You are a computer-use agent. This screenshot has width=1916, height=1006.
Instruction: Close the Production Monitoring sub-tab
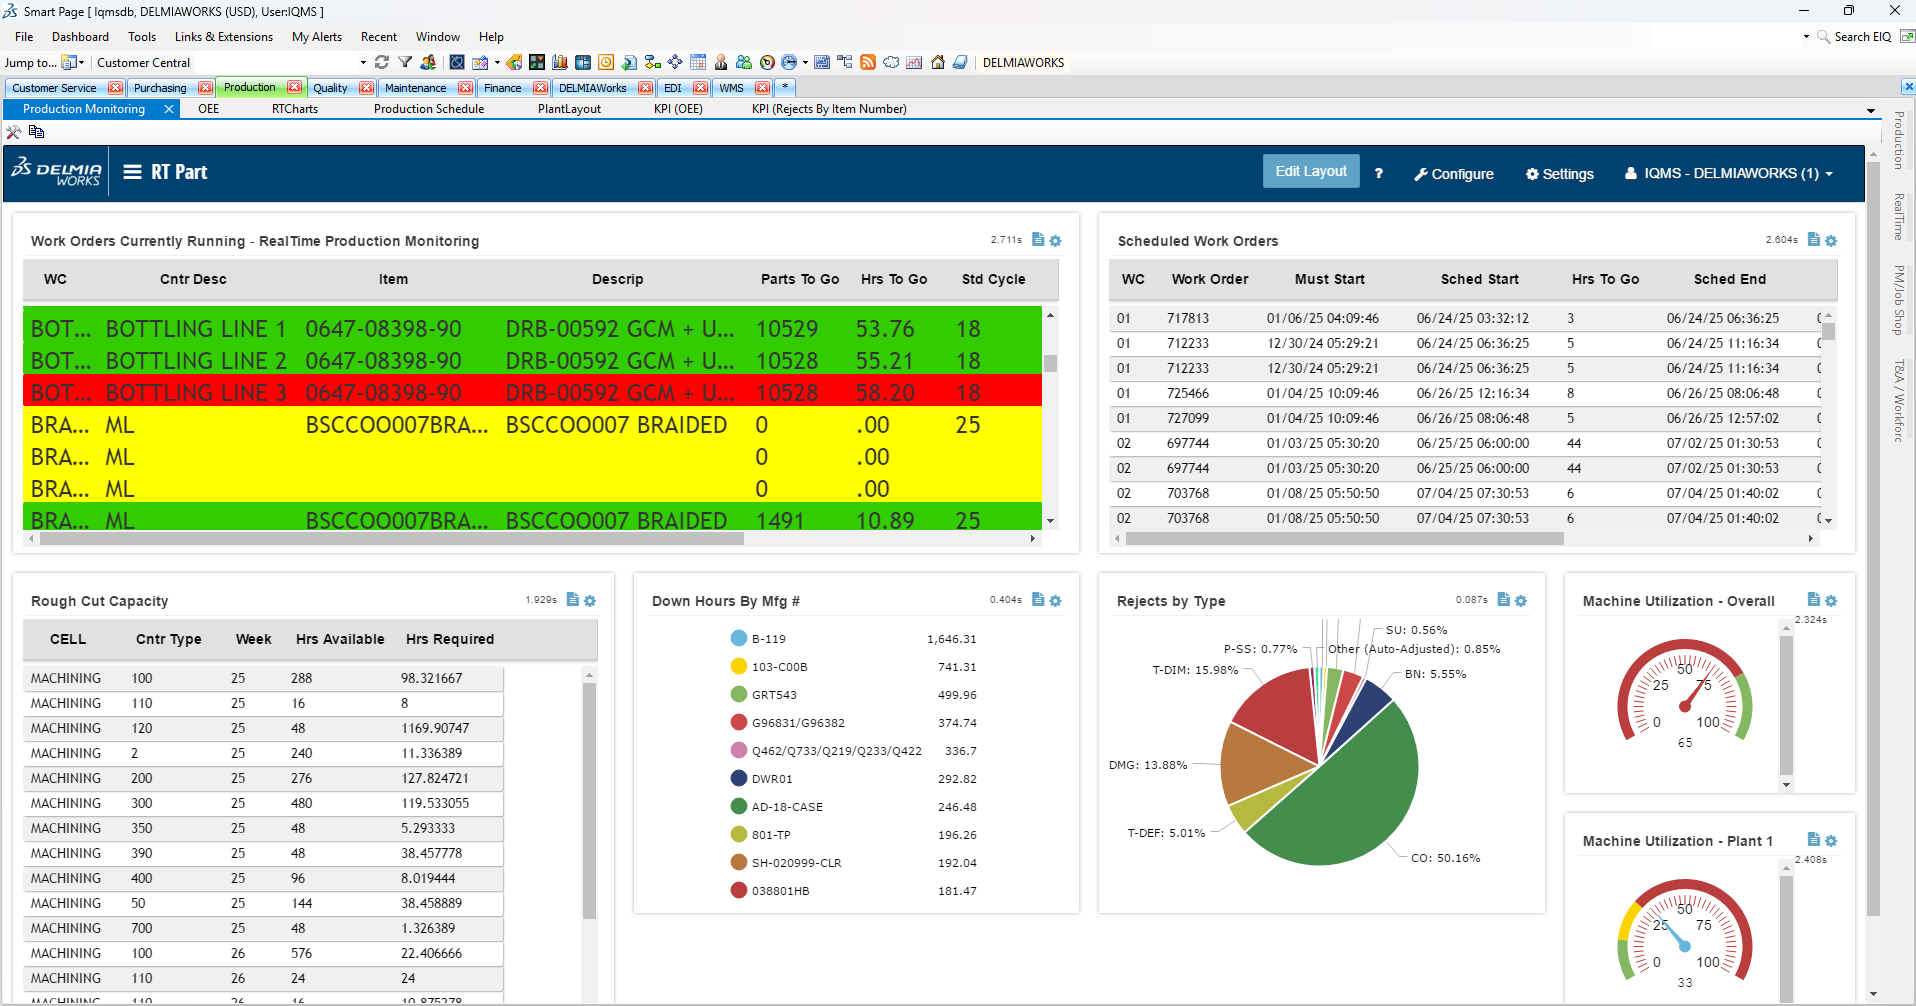[169, 109]
